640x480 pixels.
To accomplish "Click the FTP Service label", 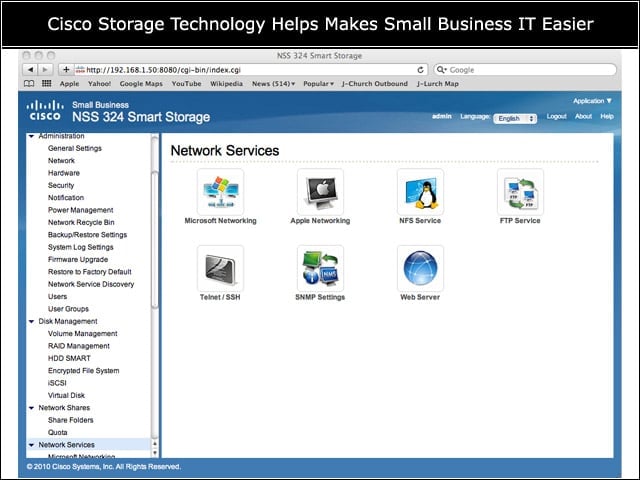I will coord(520,221).
